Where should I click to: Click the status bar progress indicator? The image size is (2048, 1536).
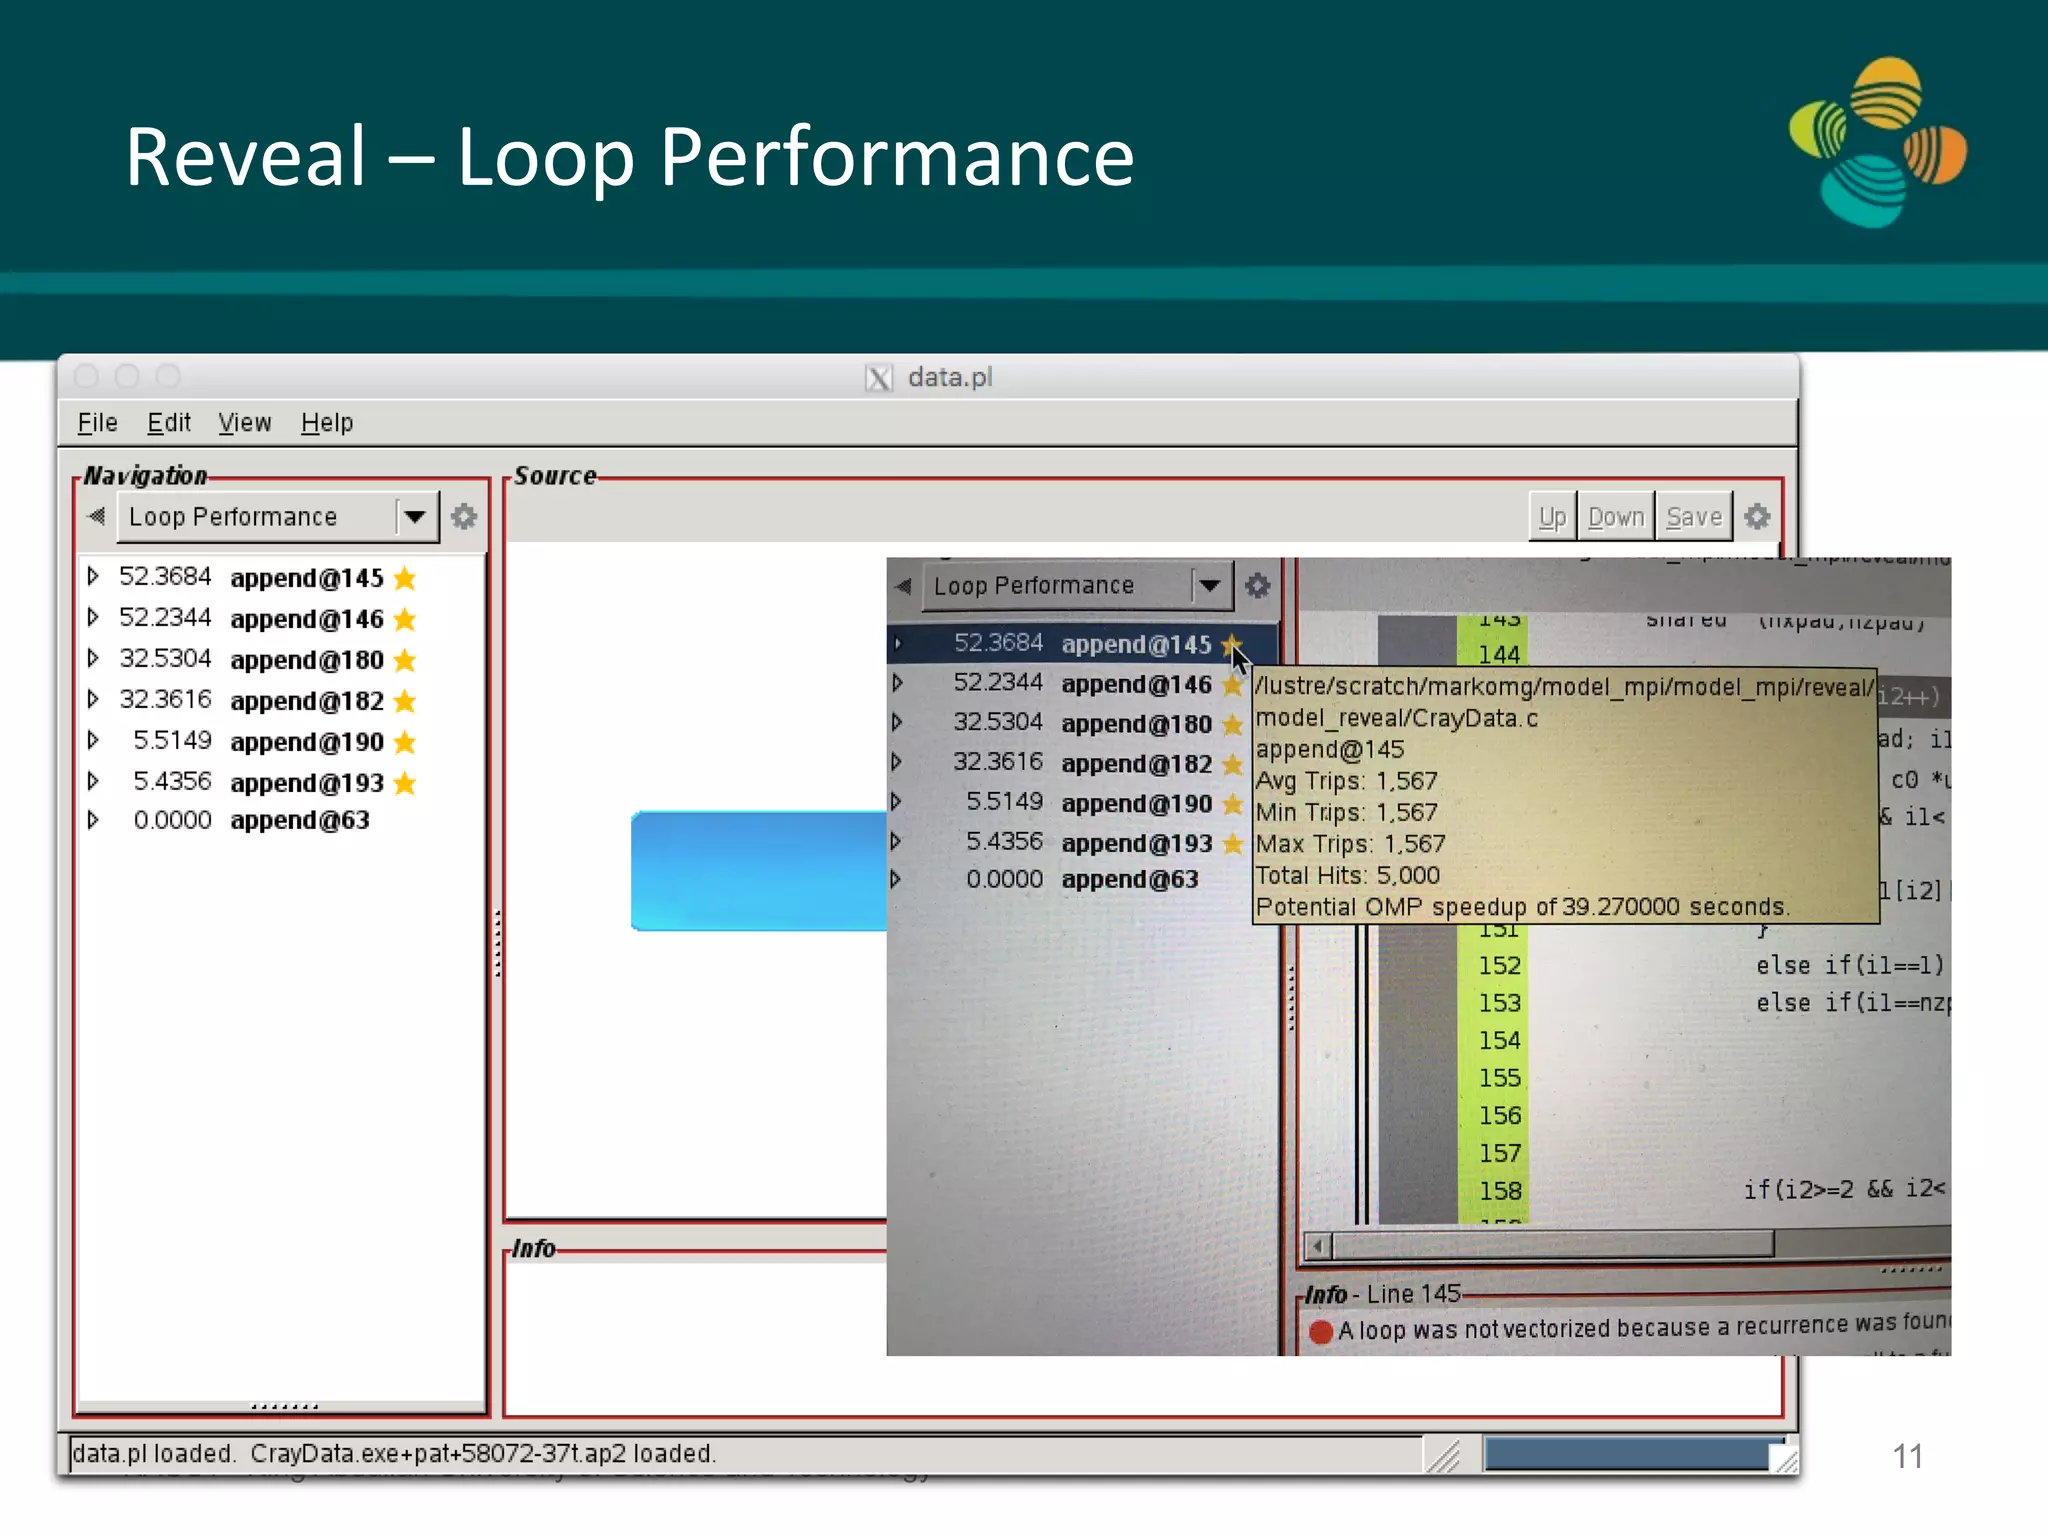[1628, 1454]
